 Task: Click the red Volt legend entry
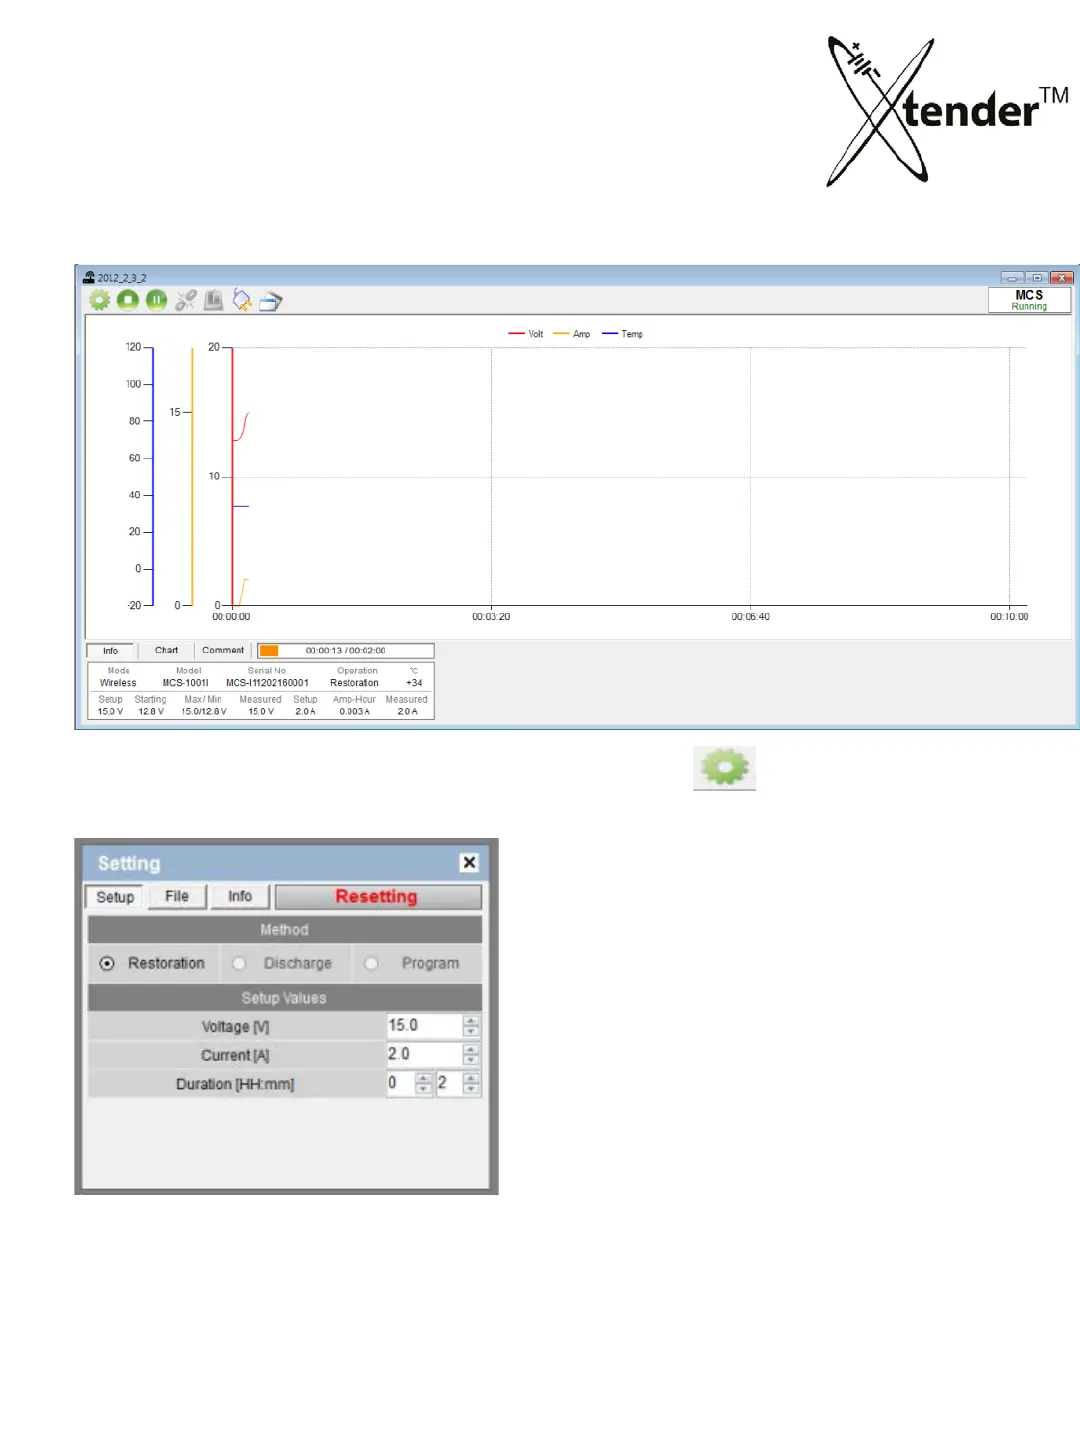(526, 334)
